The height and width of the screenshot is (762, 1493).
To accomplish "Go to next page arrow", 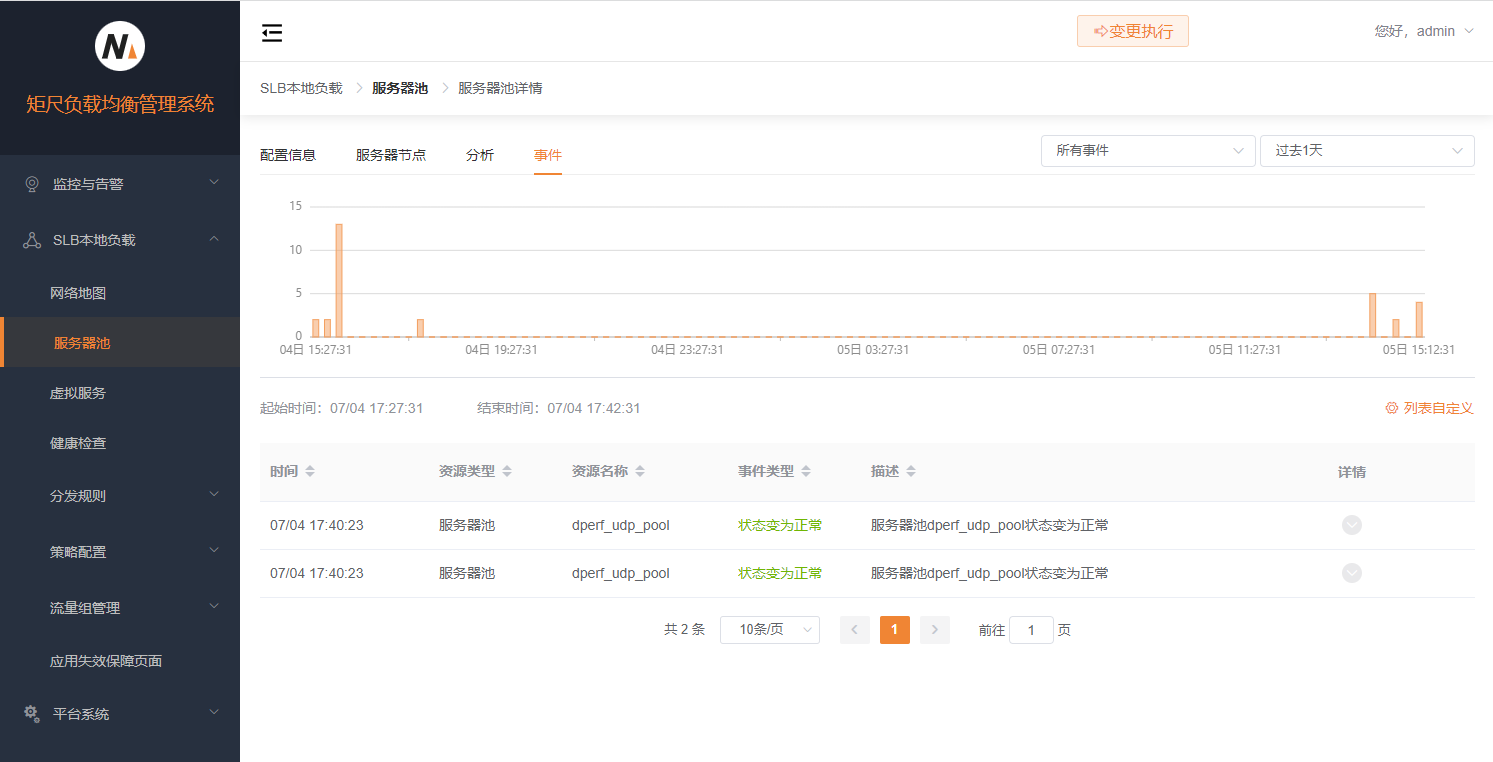I will pos(934,630).
